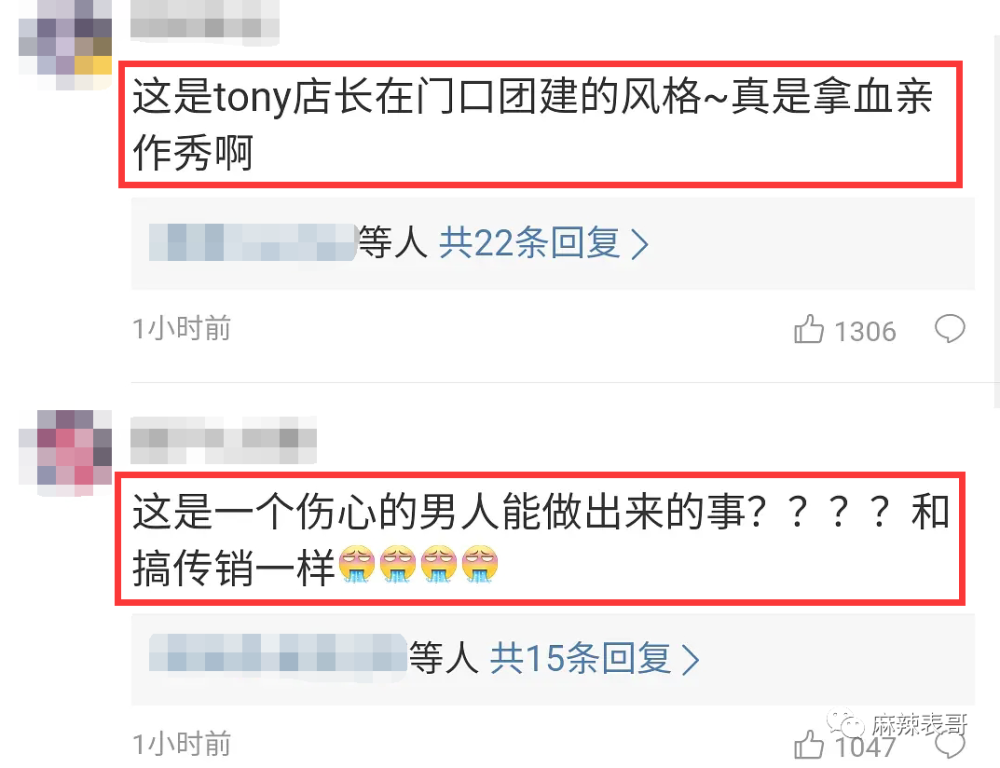Viewport: 1000px width, 768px height.
Task: Click chevron arrow after 共15条回复
Action: 691,659
